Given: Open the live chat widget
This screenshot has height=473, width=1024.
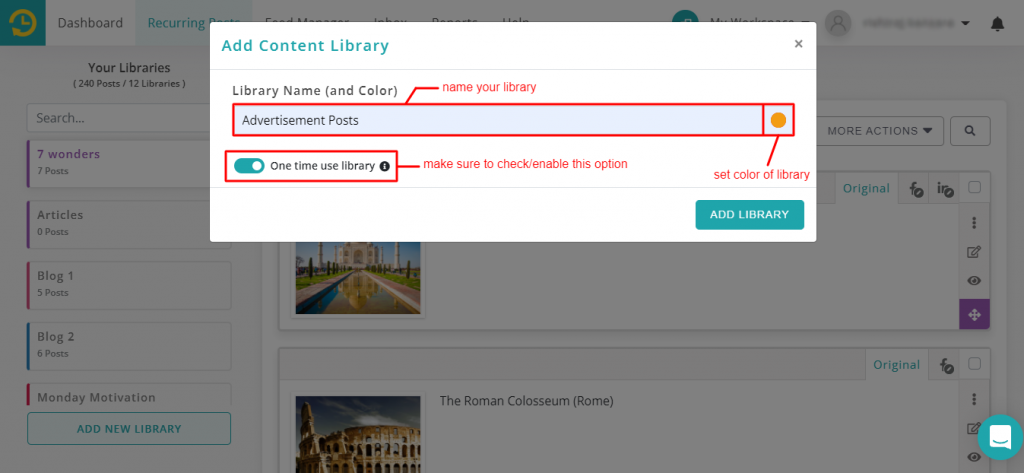Looking at the screenshot, I should 998,437.
